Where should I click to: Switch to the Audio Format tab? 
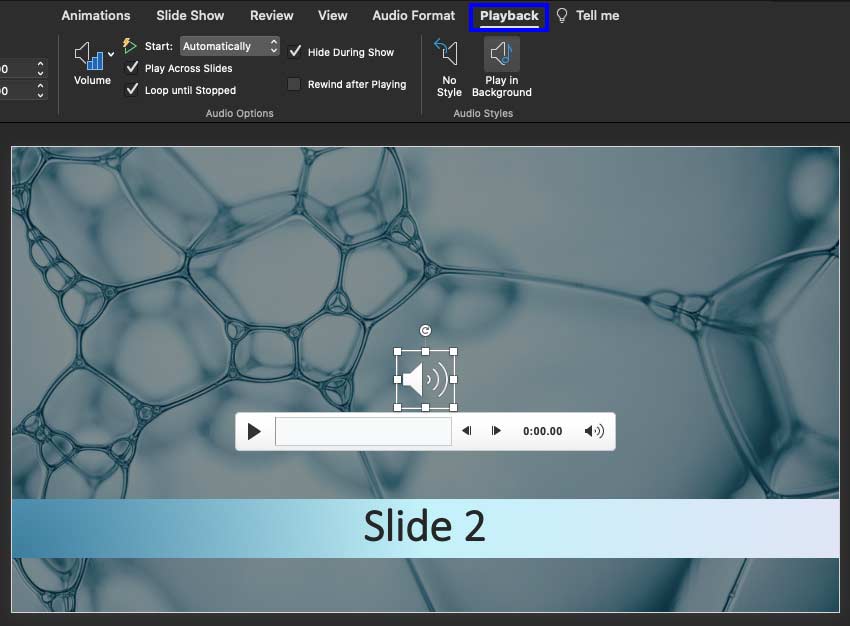413,15
